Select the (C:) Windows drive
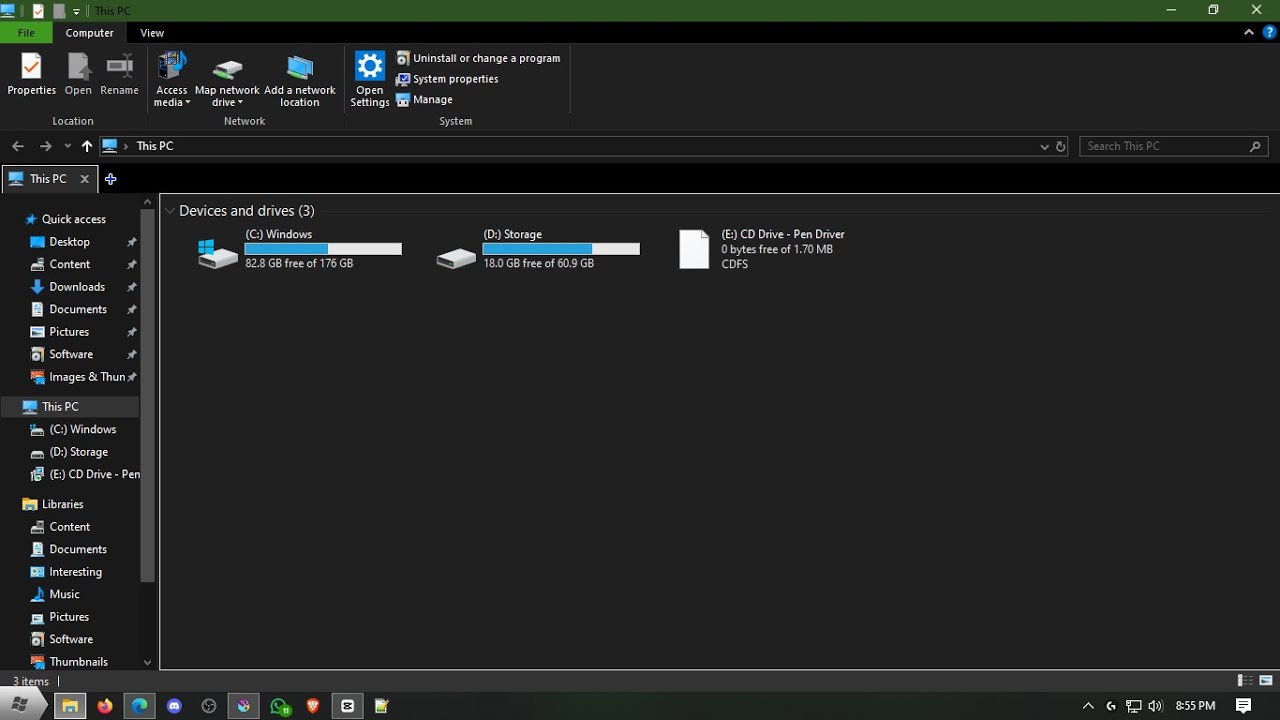The width and height of the screenshot is (1280, 720). [x=300, y=249]
